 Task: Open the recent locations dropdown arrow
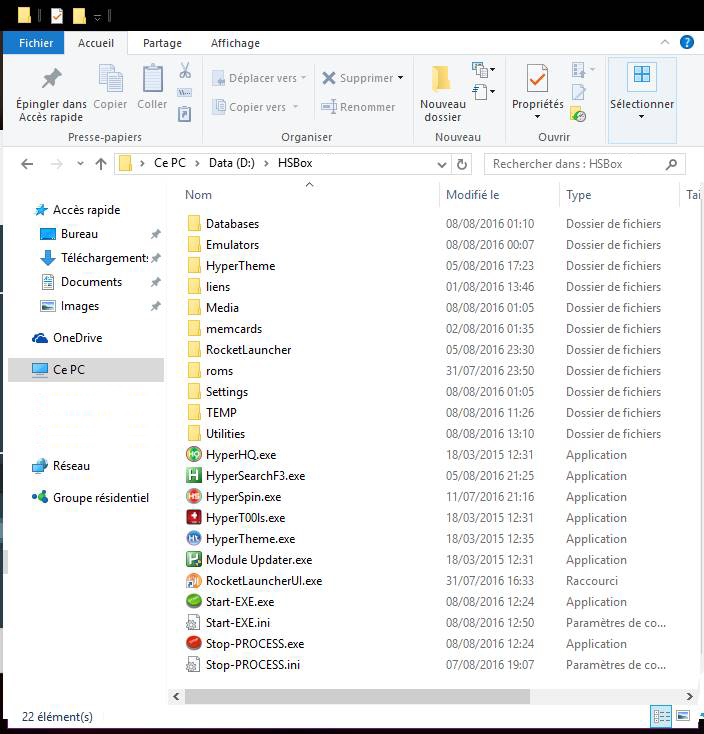click(81, 164)
